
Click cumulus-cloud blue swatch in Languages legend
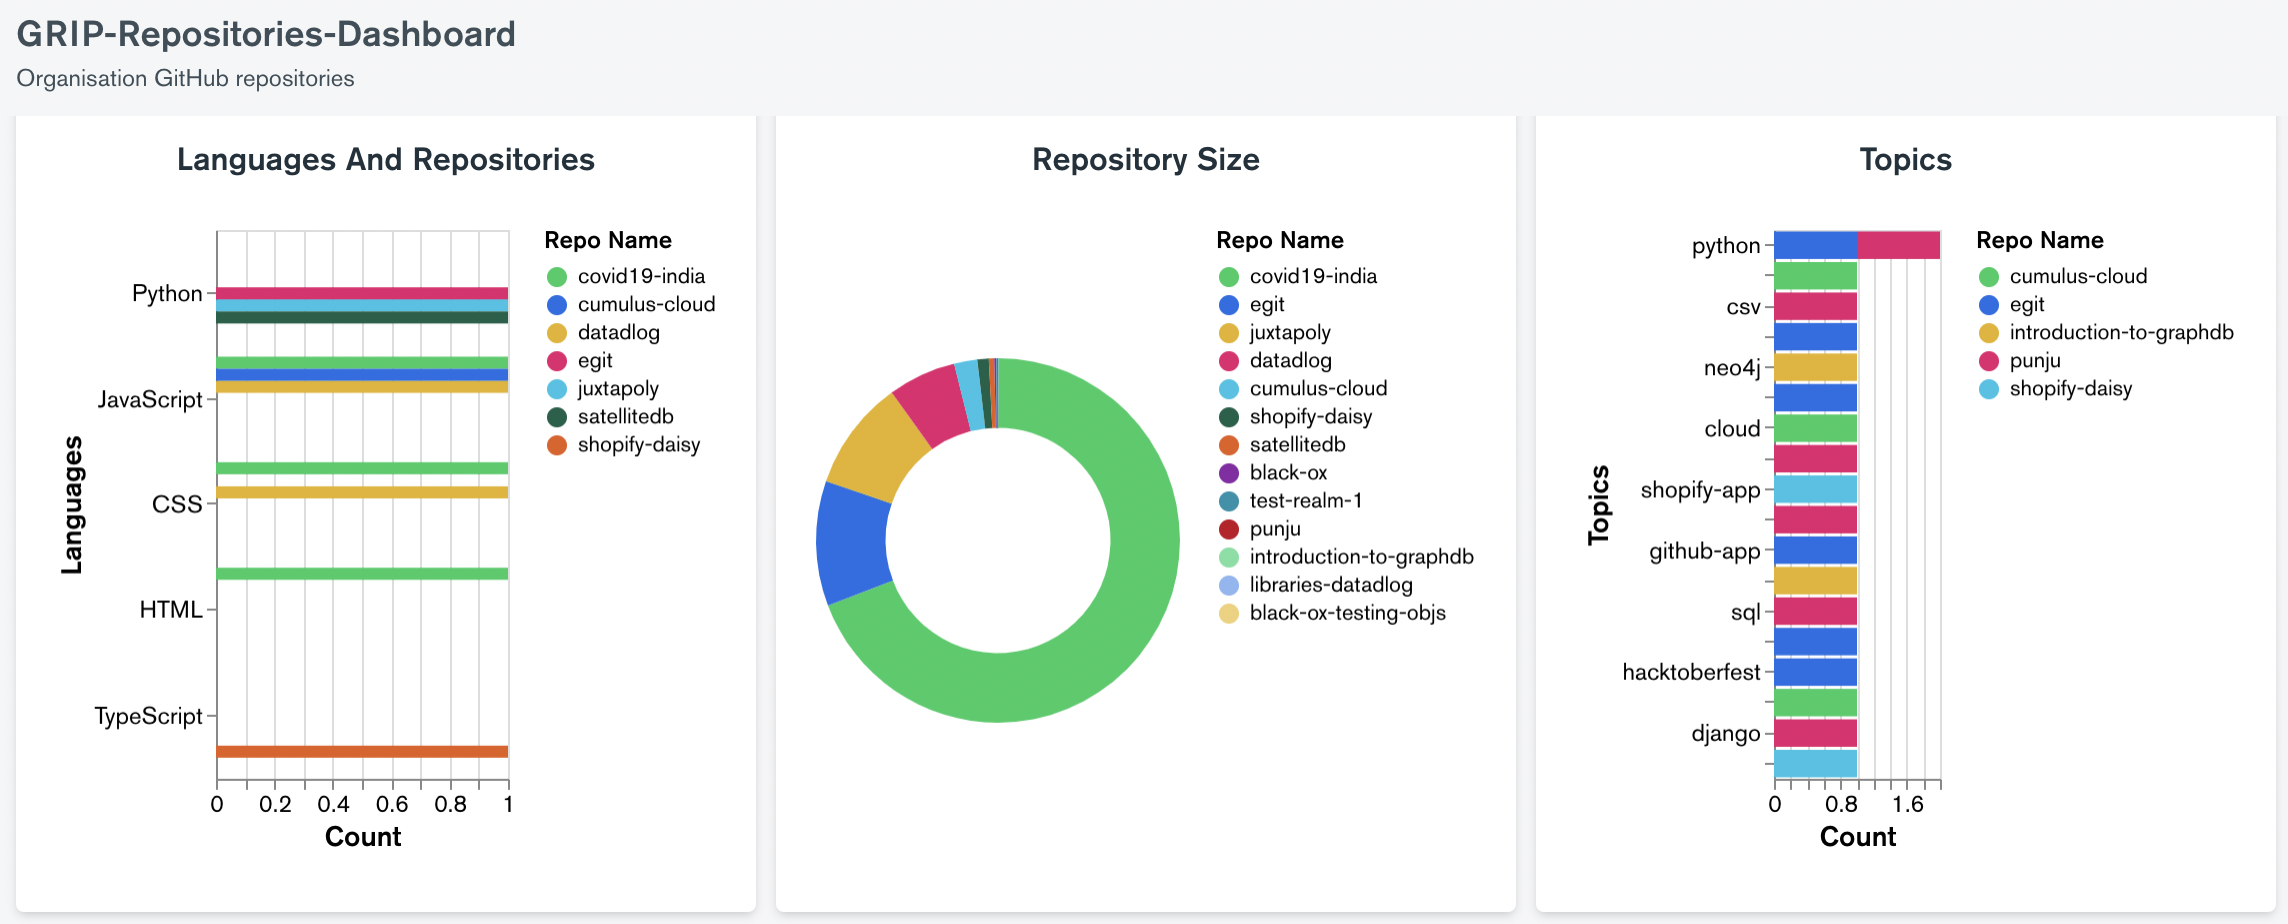point(557,305)
